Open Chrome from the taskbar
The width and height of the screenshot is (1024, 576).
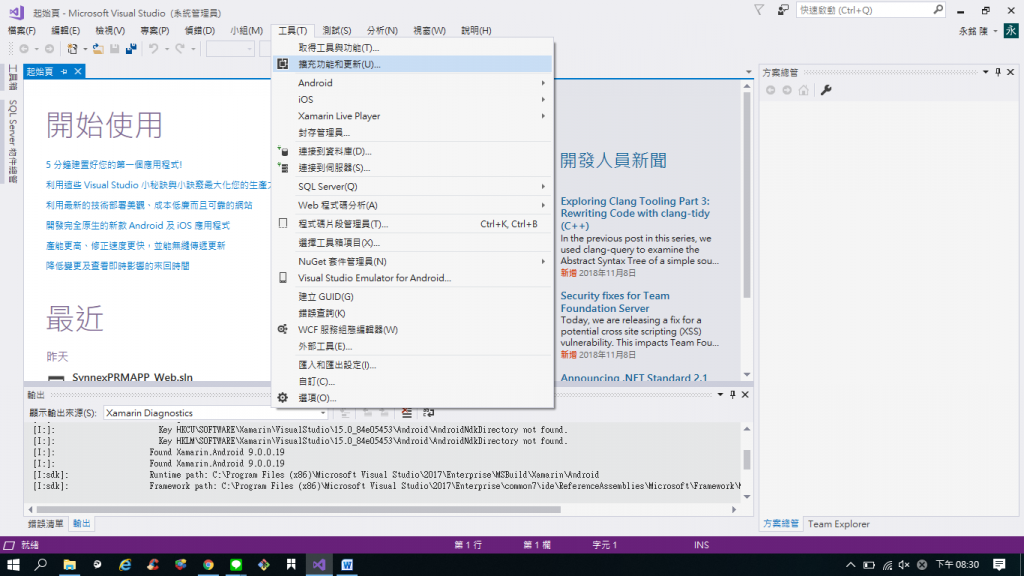pos(208,564)
